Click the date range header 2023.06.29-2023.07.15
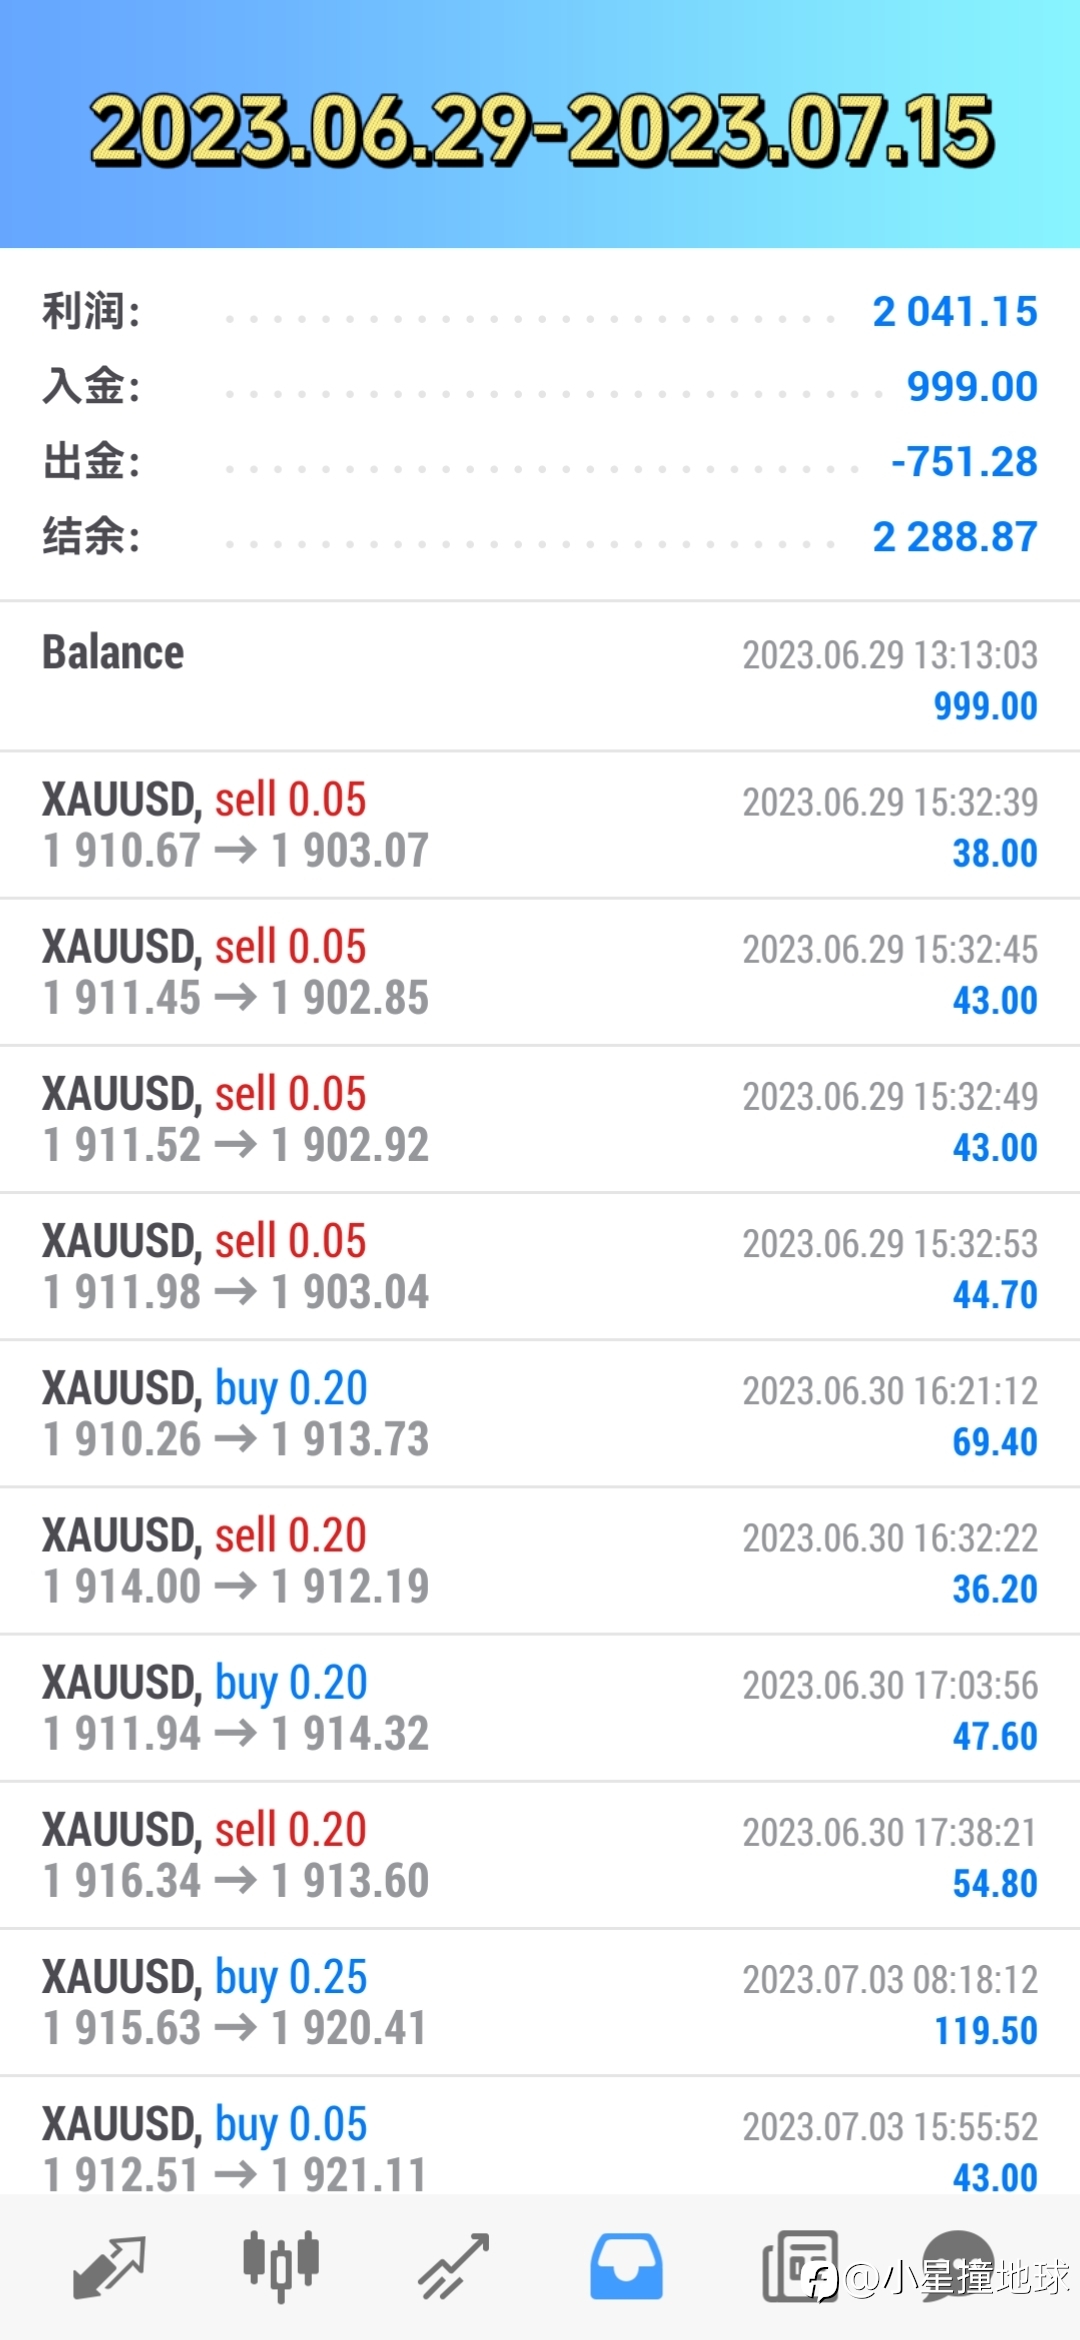The height and width of the screenshot is (2340, 1080). (541, 129)
